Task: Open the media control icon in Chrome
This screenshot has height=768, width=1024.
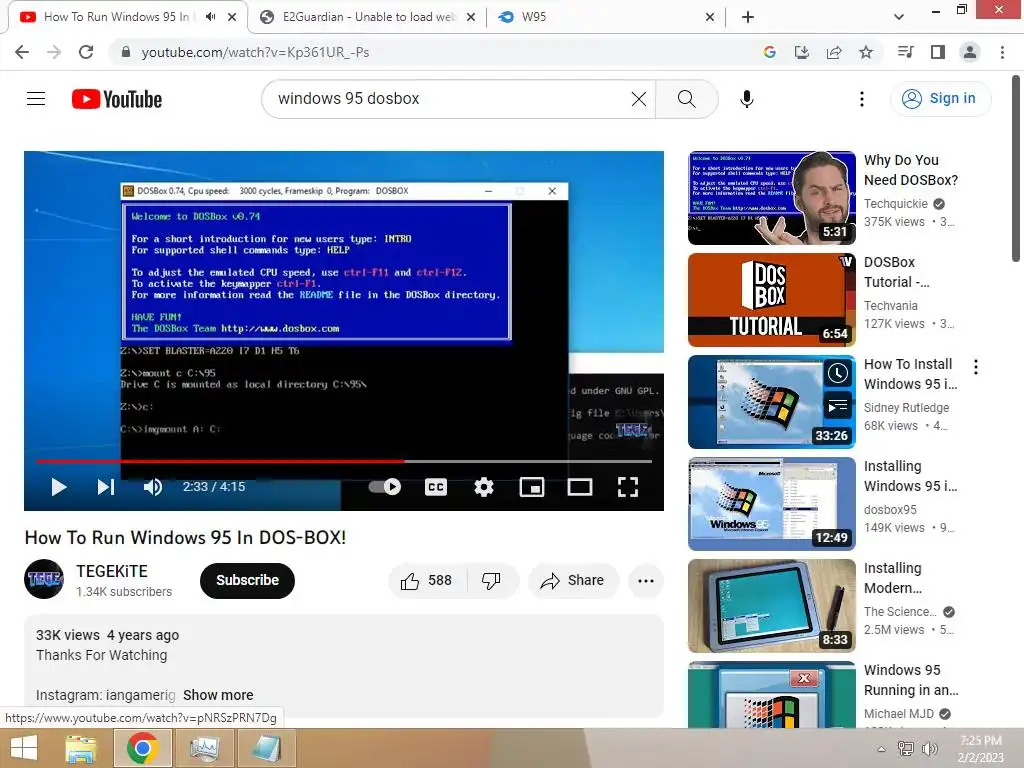Action: [x=905, y=52]
